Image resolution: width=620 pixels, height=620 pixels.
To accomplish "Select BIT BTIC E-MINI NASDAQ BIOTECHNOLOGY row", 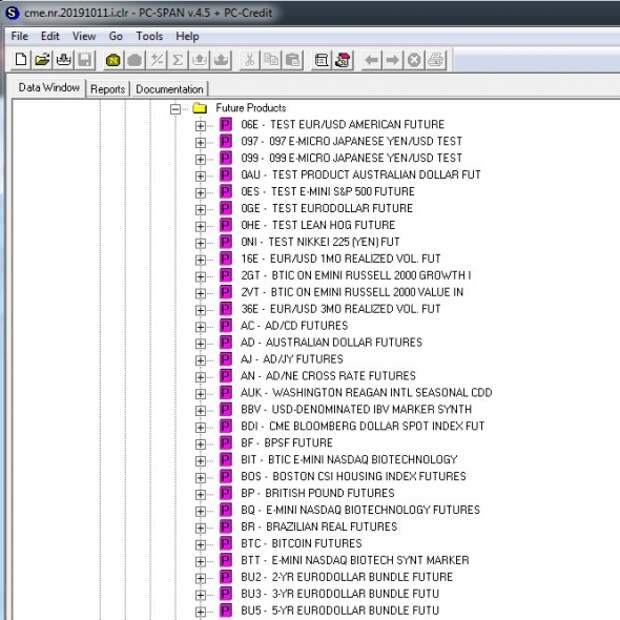I will pyautogui.click(x=349, y=459).
